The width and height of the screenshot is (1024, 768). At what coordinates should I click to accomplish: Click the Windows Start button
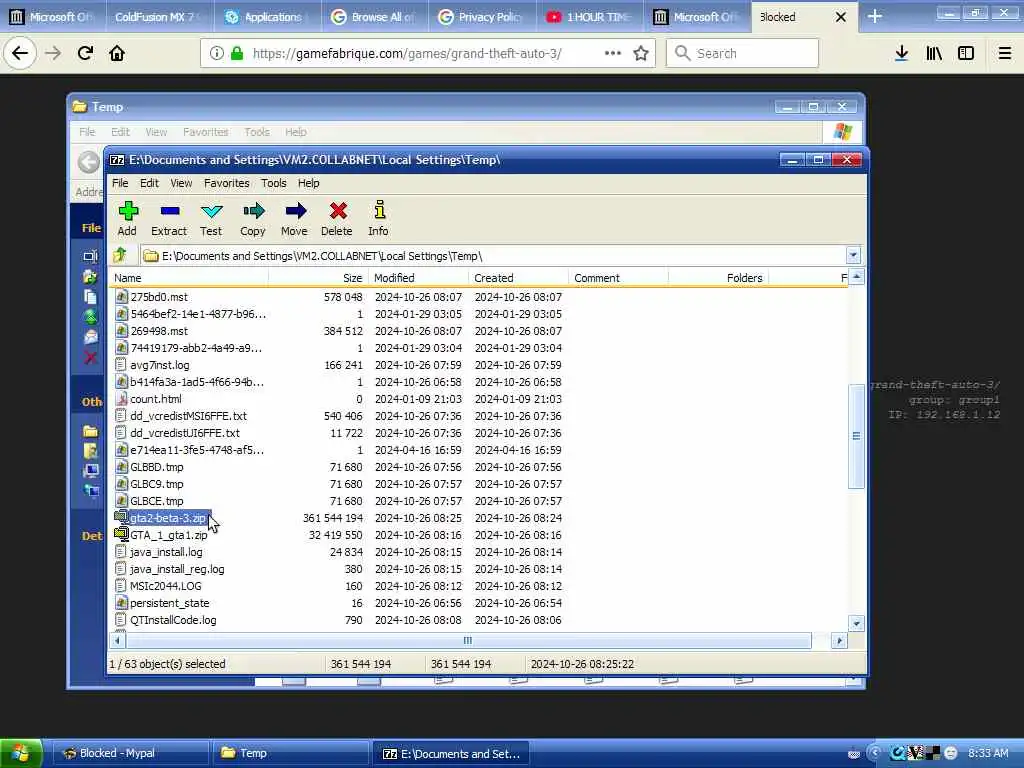point(21,753)
